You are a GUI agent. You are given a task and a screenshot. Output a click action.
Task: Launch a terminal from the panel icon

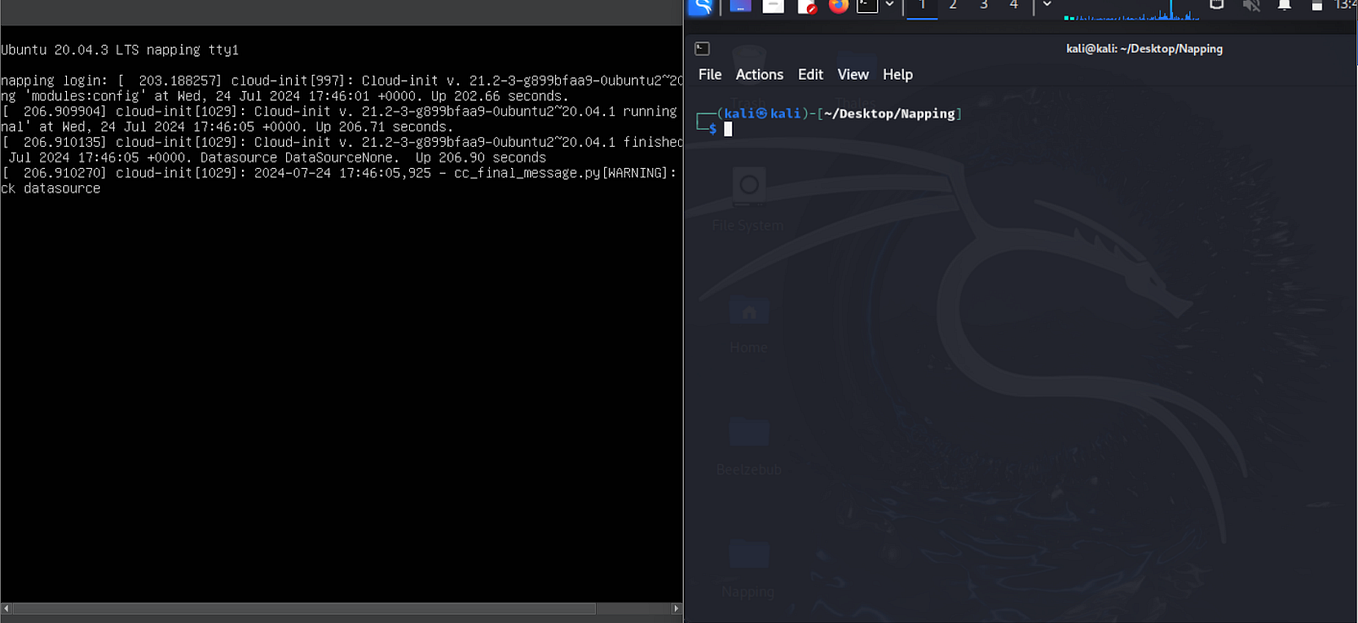tap(868, 7)
